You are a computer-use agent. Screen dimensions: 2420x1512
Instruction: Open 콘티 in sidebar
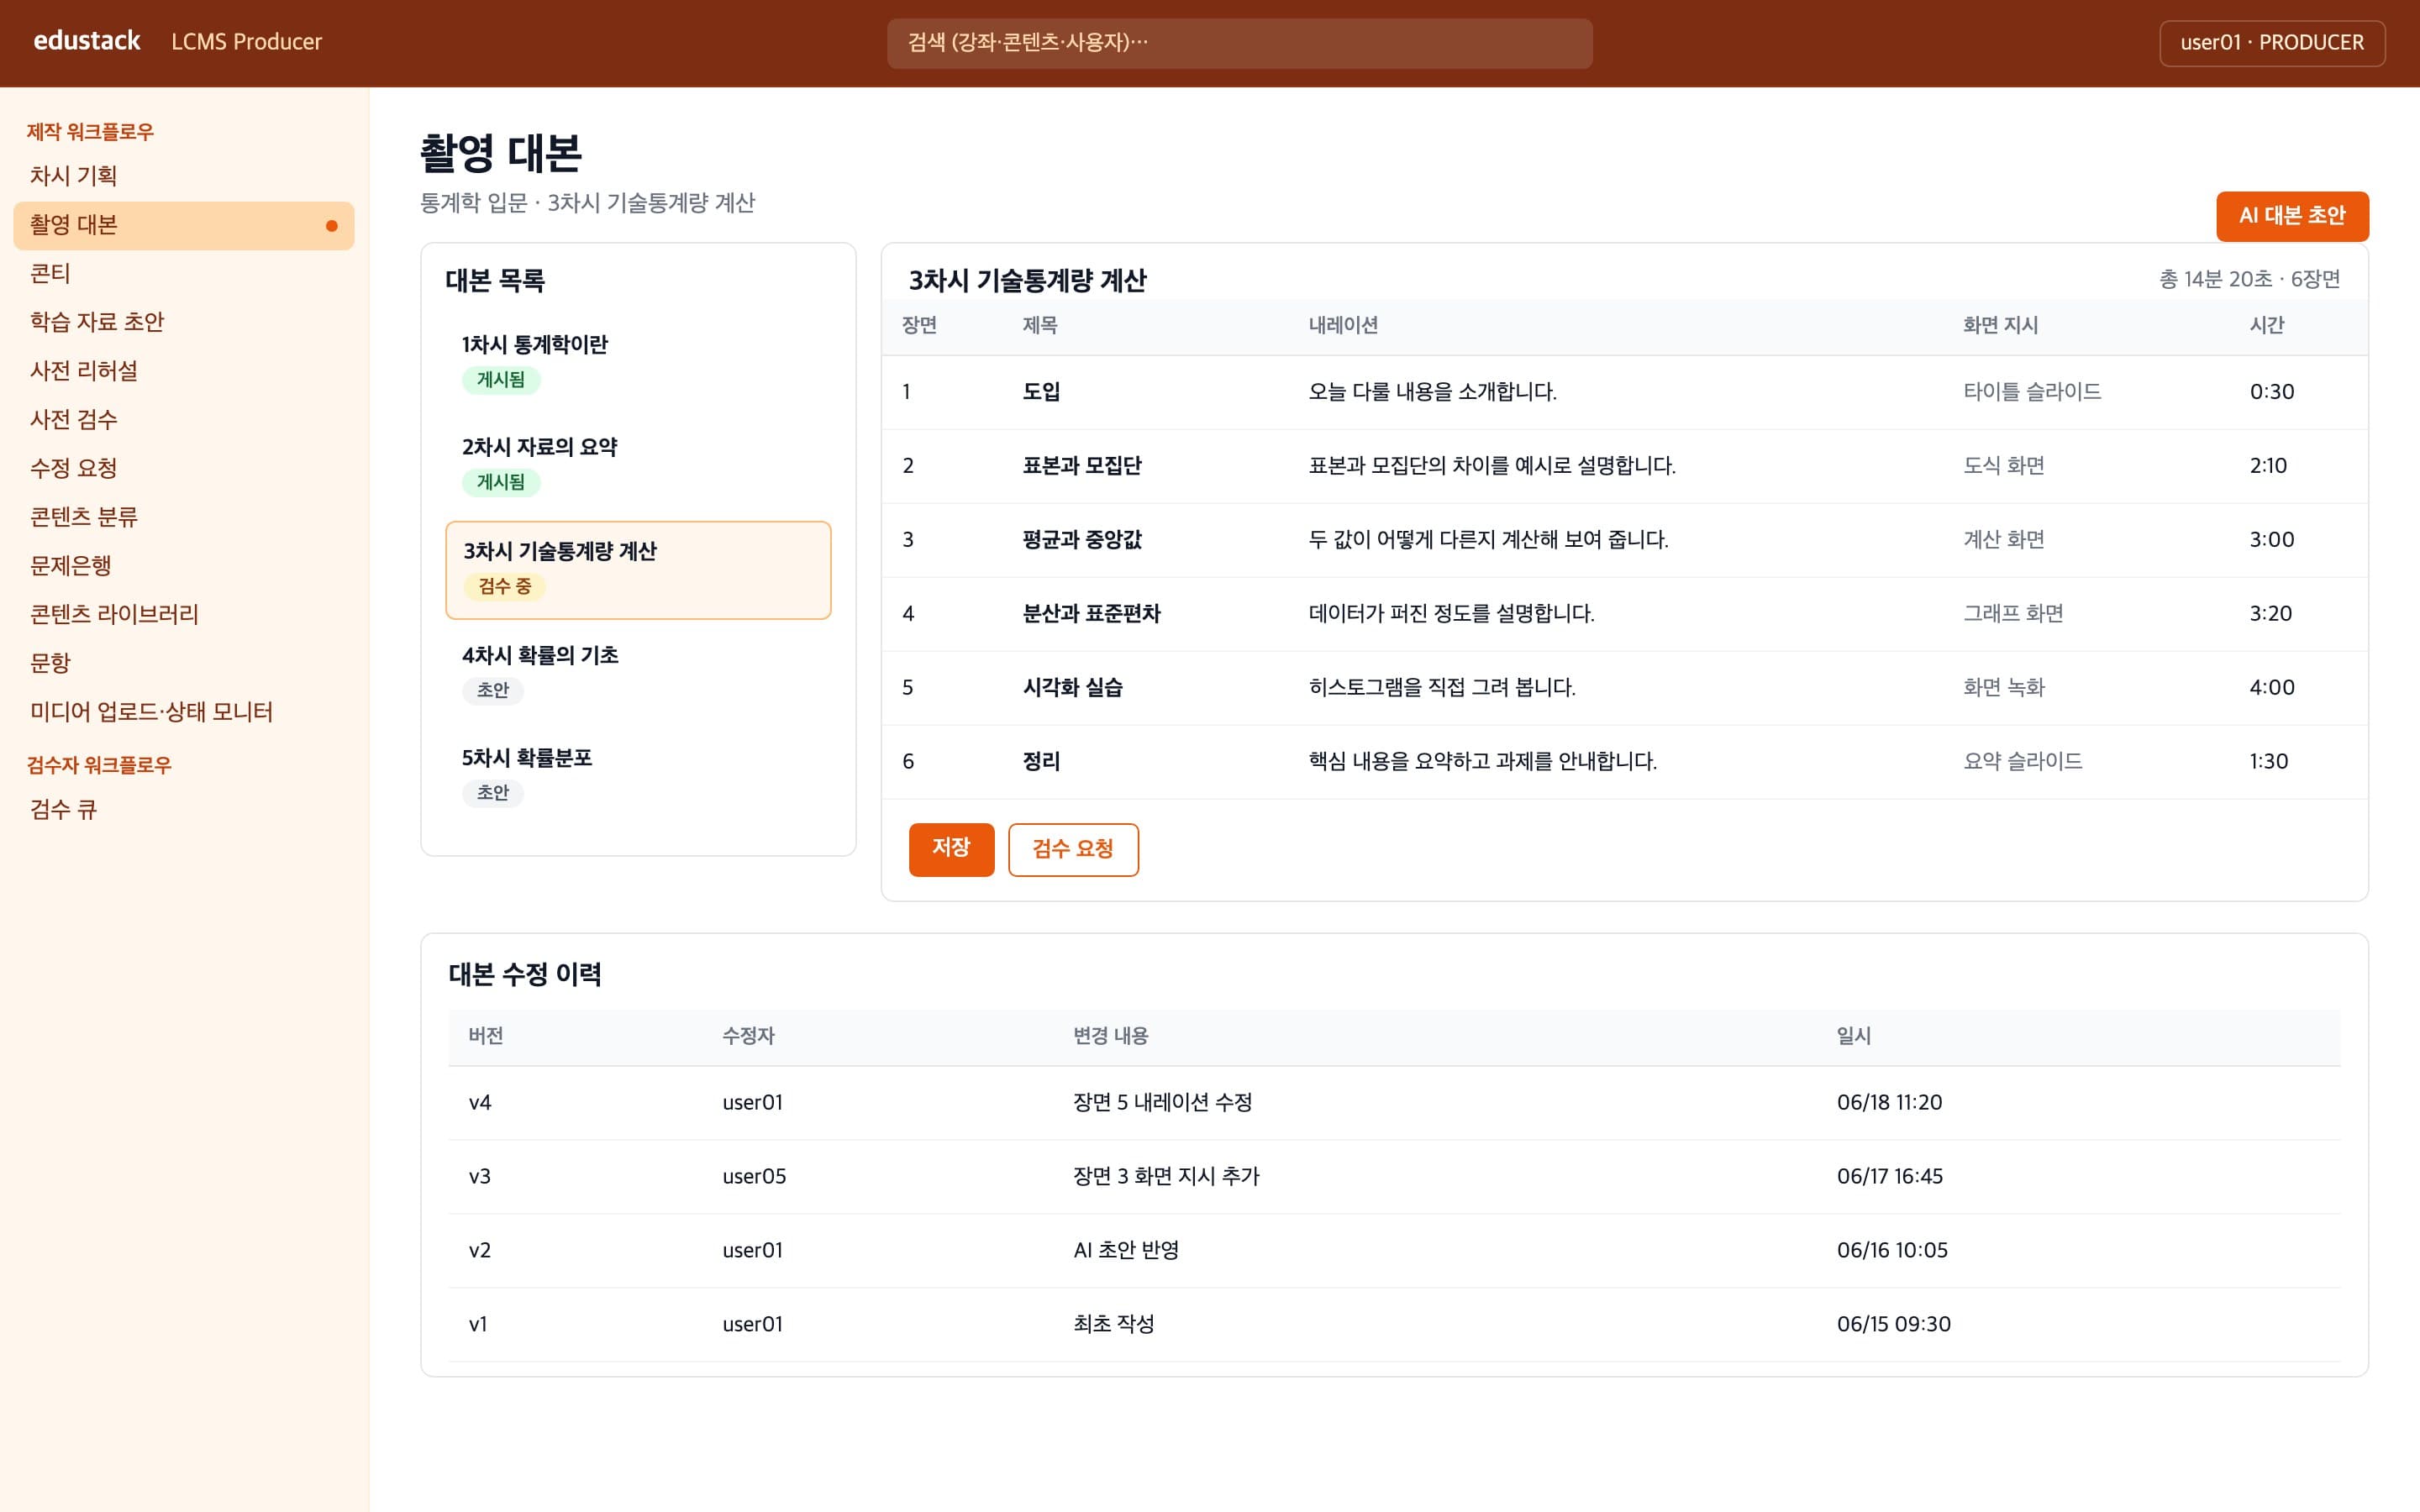184,274
